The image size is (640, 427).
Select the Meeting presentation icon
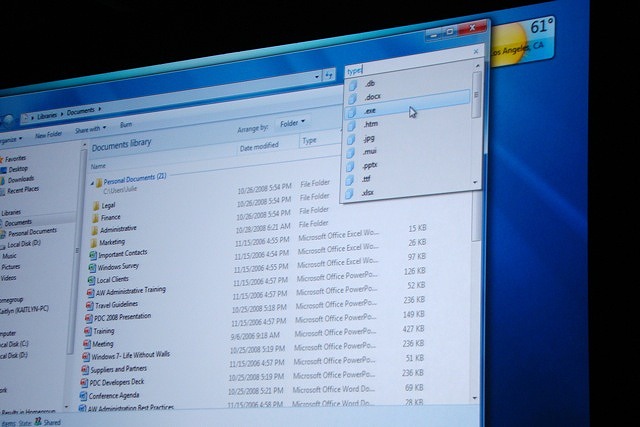click(x=87, y=344)
